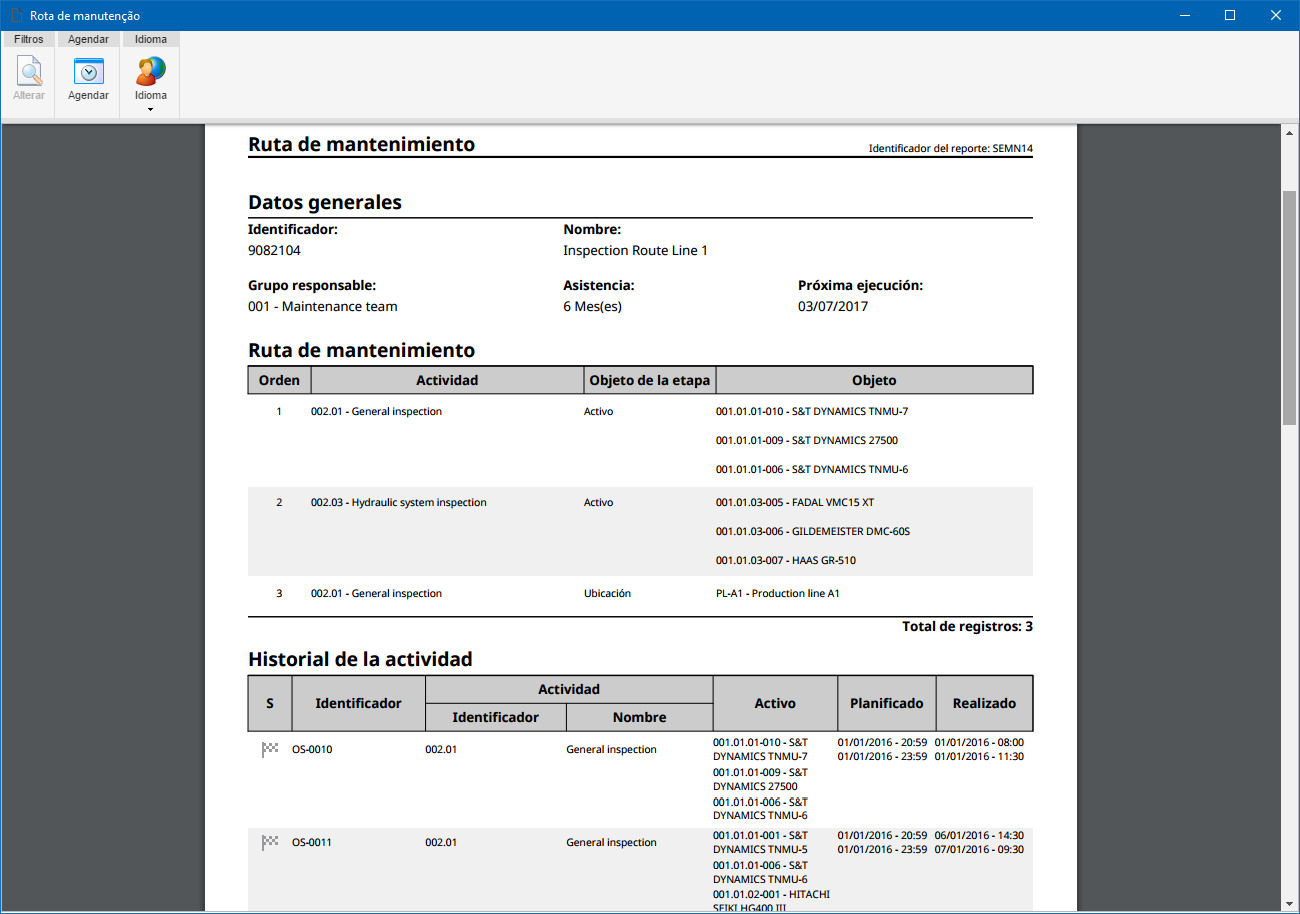This screenshot has height=914, width=1300.
Task: Click the Alterar magnifier icon
Action: coord(29,71)
